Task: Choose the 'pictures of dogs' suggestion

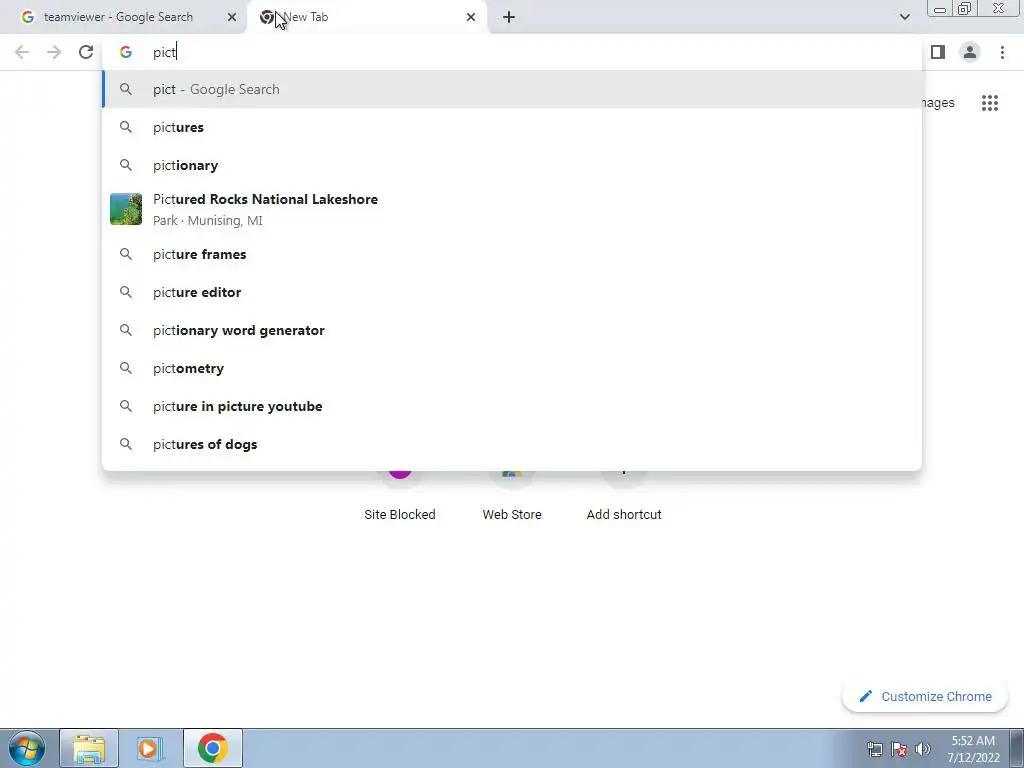Action: 512,443
